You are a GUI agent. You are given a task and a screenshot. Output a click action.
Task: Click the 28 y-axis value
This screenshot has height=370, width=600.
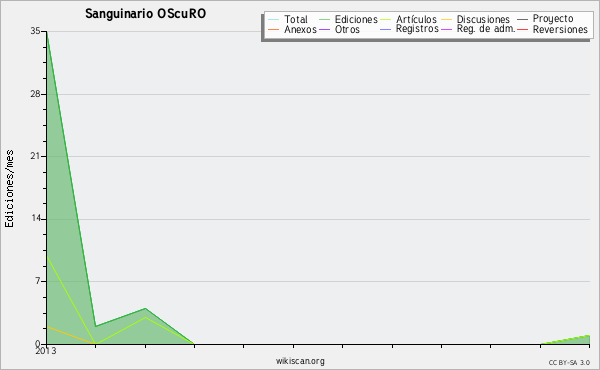coord(35,94)
